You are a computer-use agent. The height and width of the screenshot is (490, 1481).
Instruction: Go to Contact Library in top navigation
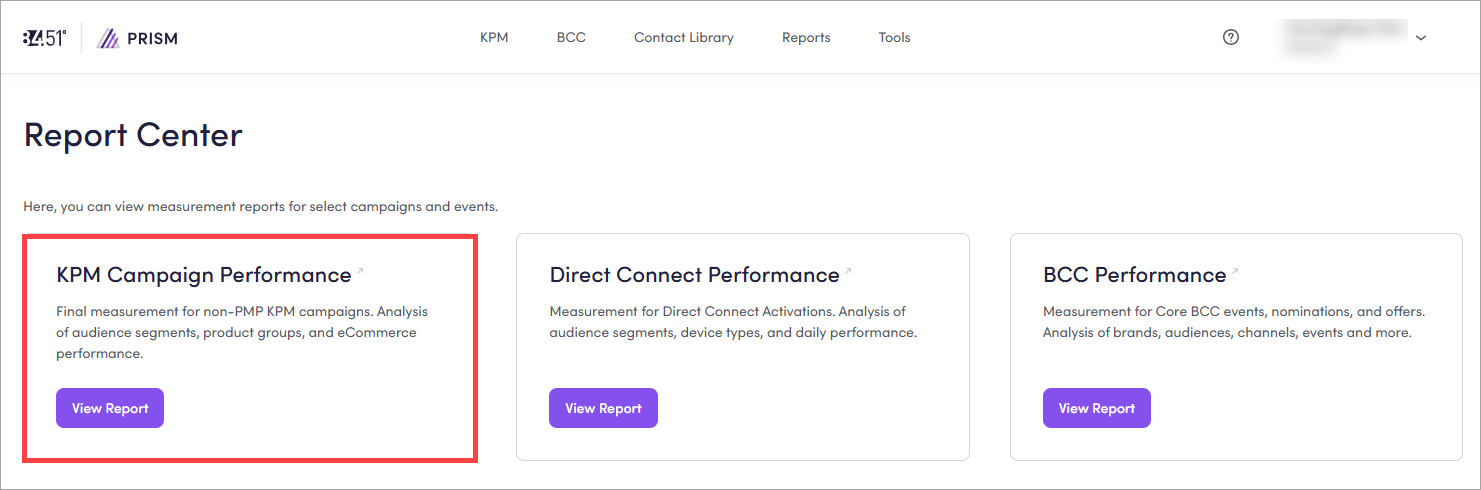coord(683,37)
